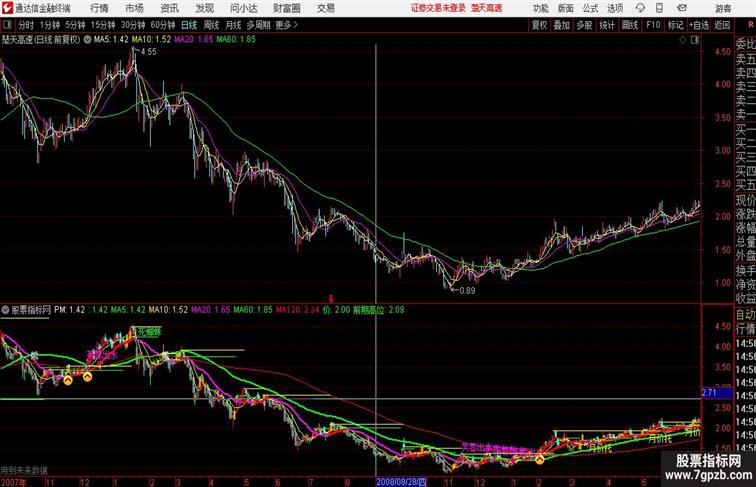This screenshot has width=756, height=487.
Task: Click the customer service headset icon
Action: click(640, 8)
